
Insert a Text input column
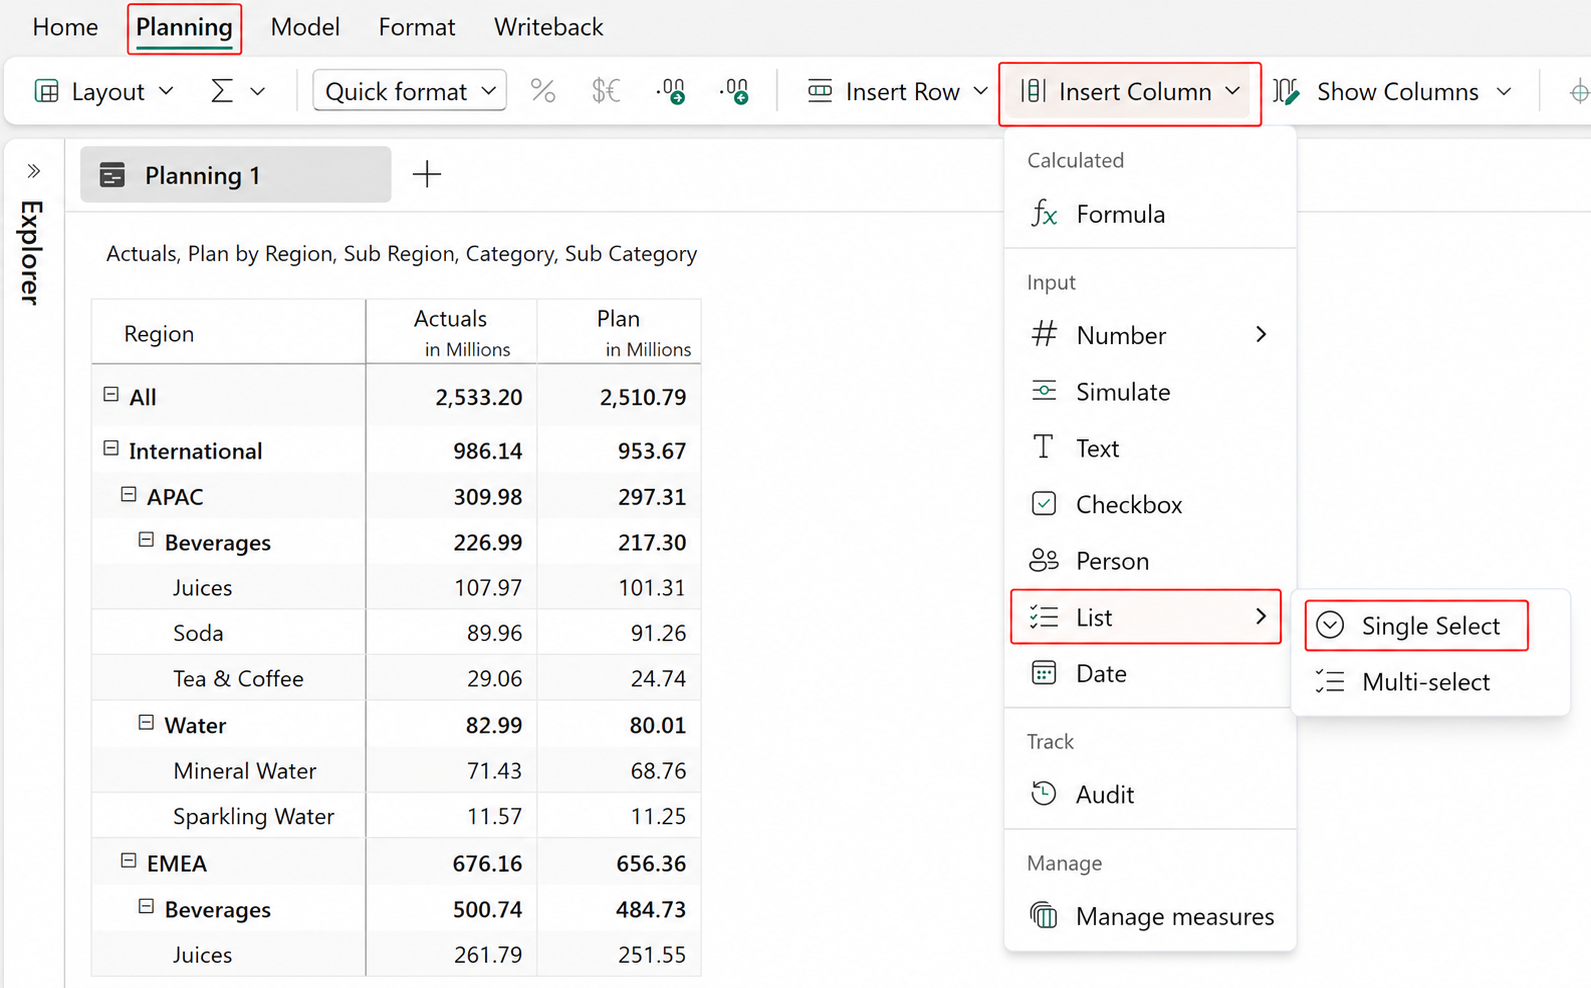(x=1150, y=448)
